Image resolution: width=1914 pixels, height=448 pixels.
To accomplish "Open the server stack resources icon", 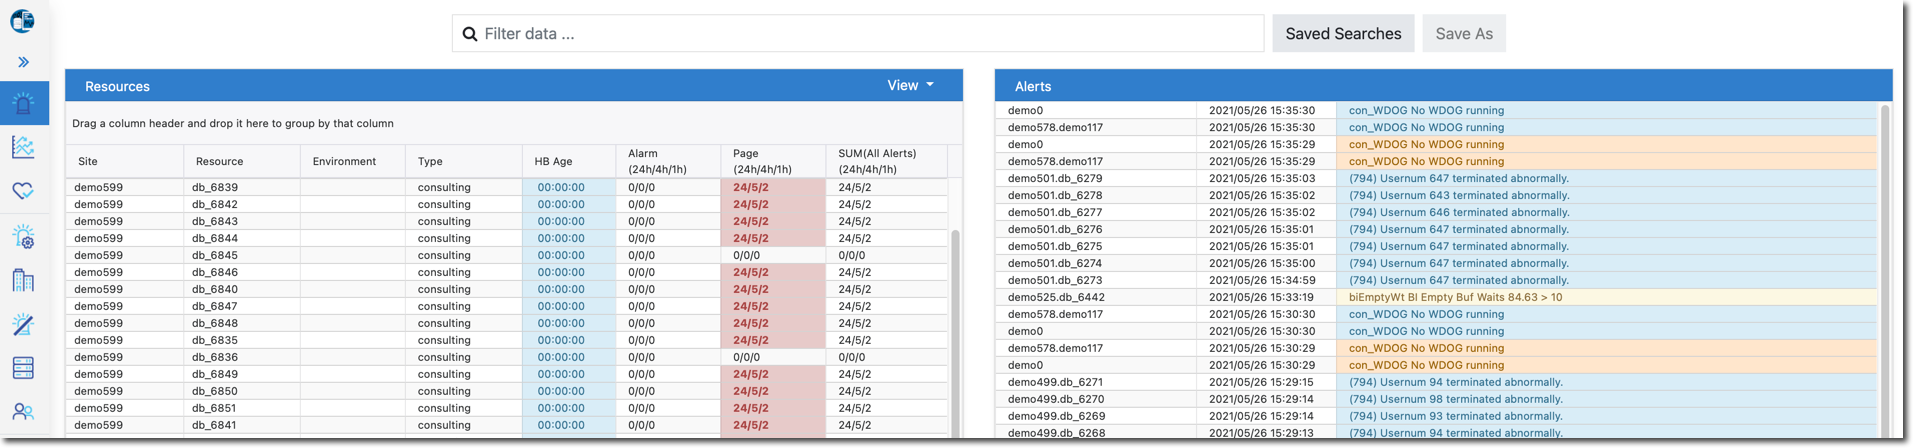I will [x=23, y=368].
